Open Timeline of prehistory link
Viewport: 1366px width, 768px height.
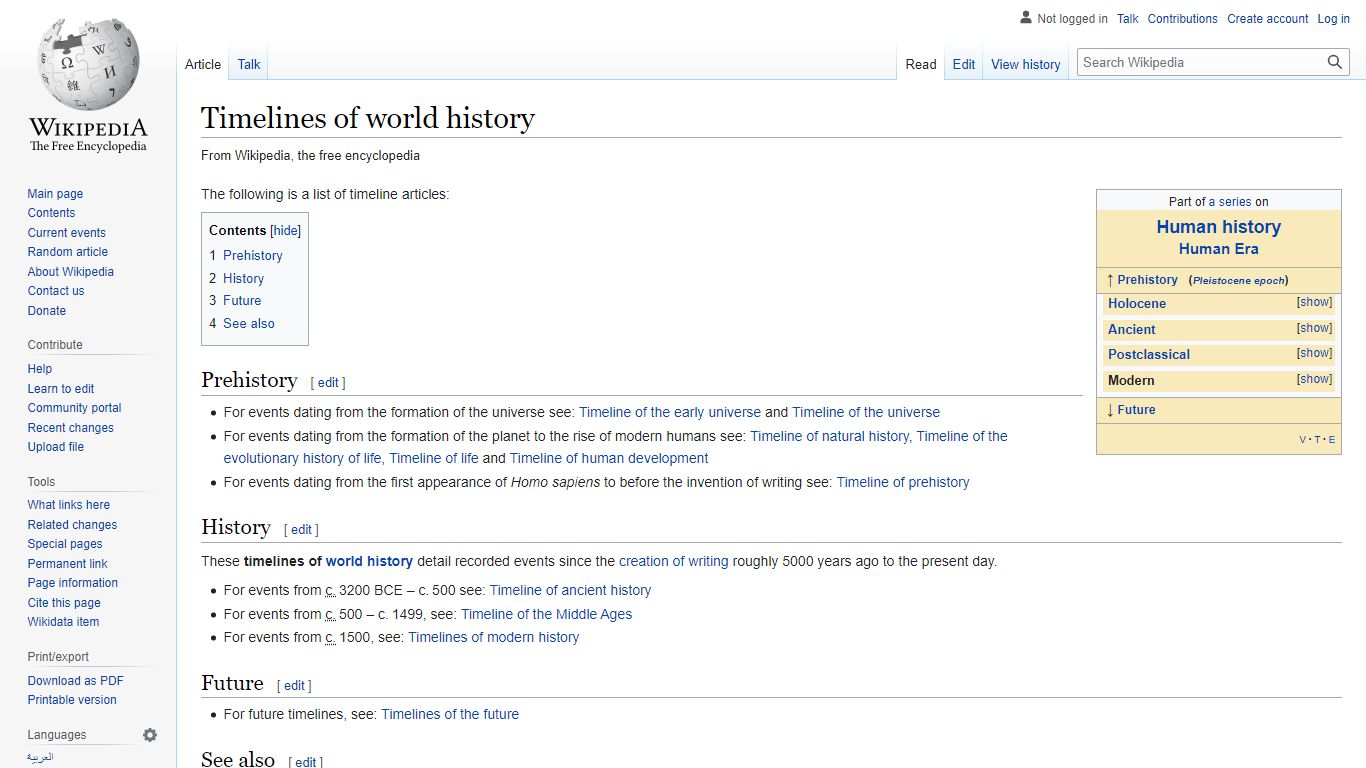(903, 482)
